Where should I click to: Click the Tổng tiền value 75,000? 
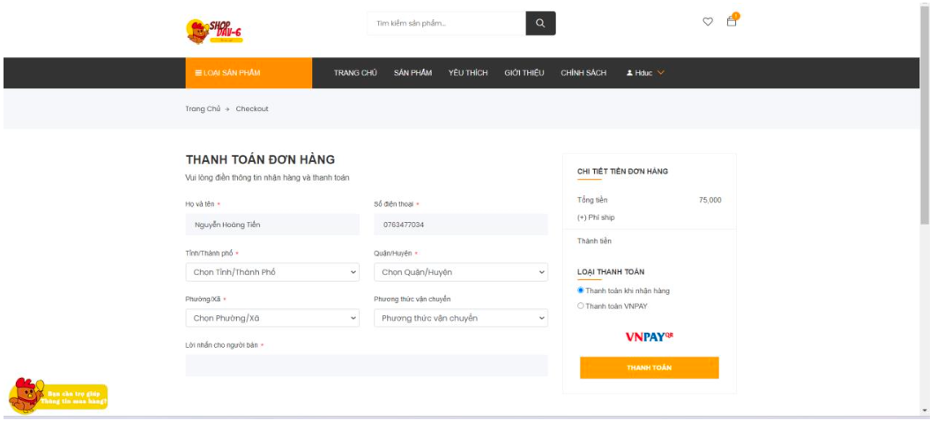[x=710, y=200]
